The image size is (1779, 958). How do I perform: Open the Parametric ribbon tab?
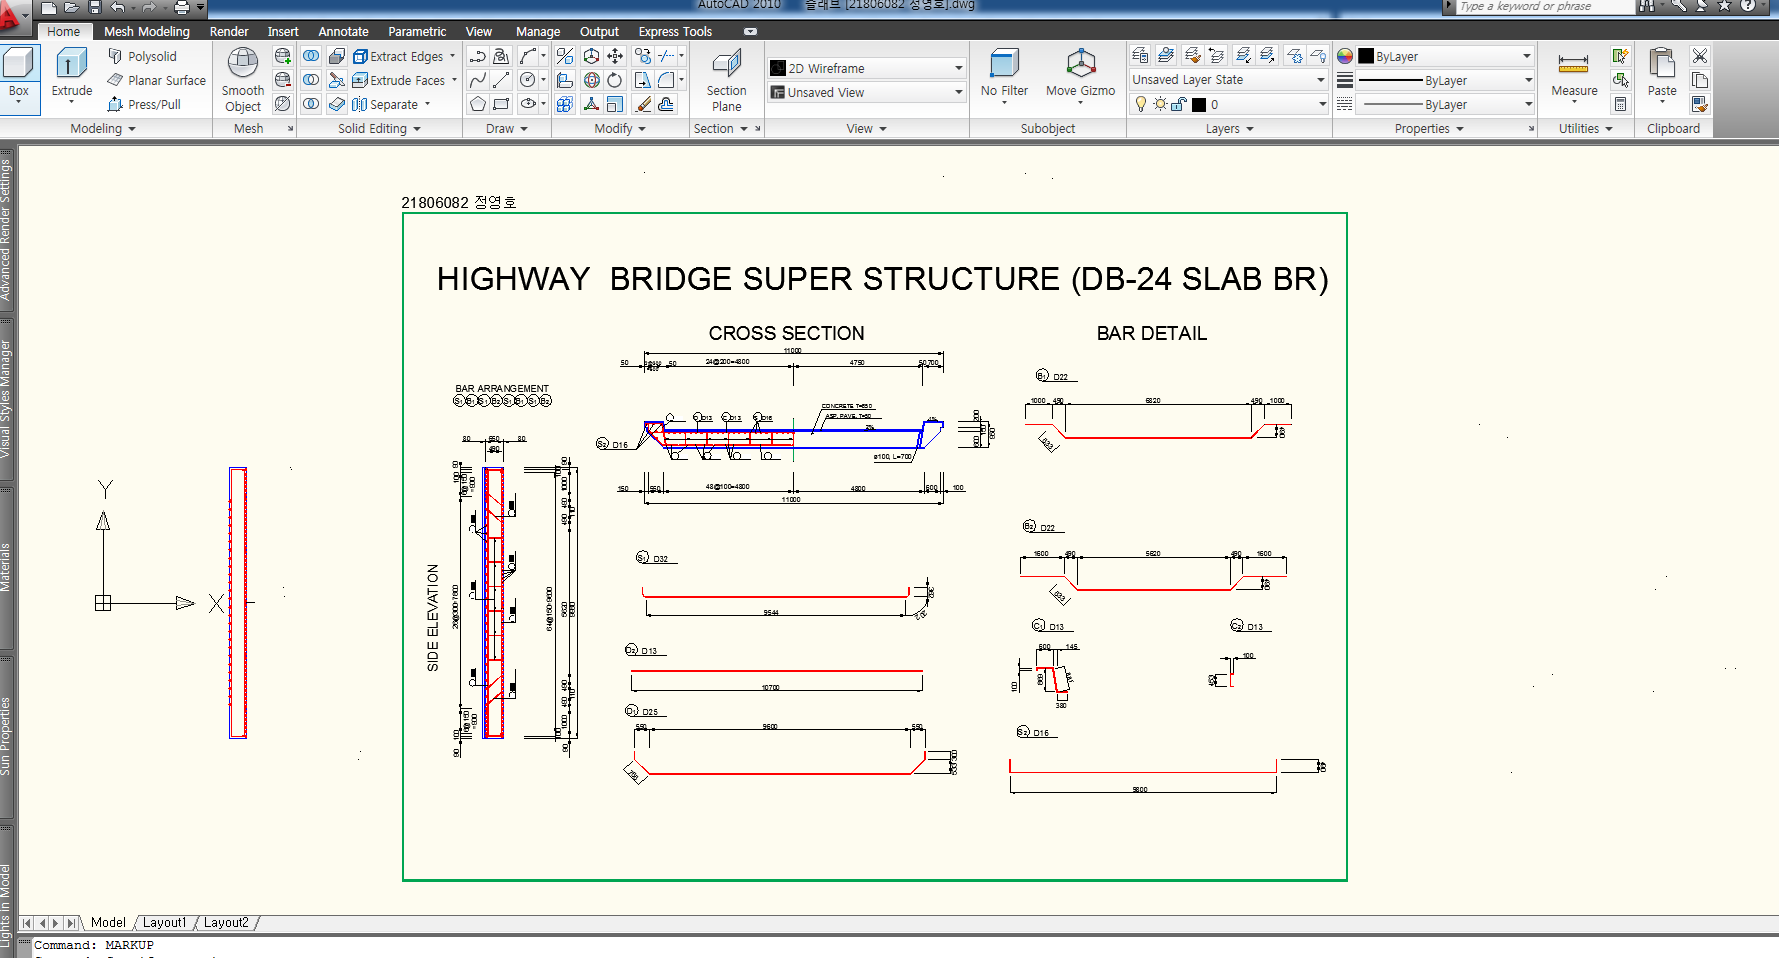click(x=417, y=31)
